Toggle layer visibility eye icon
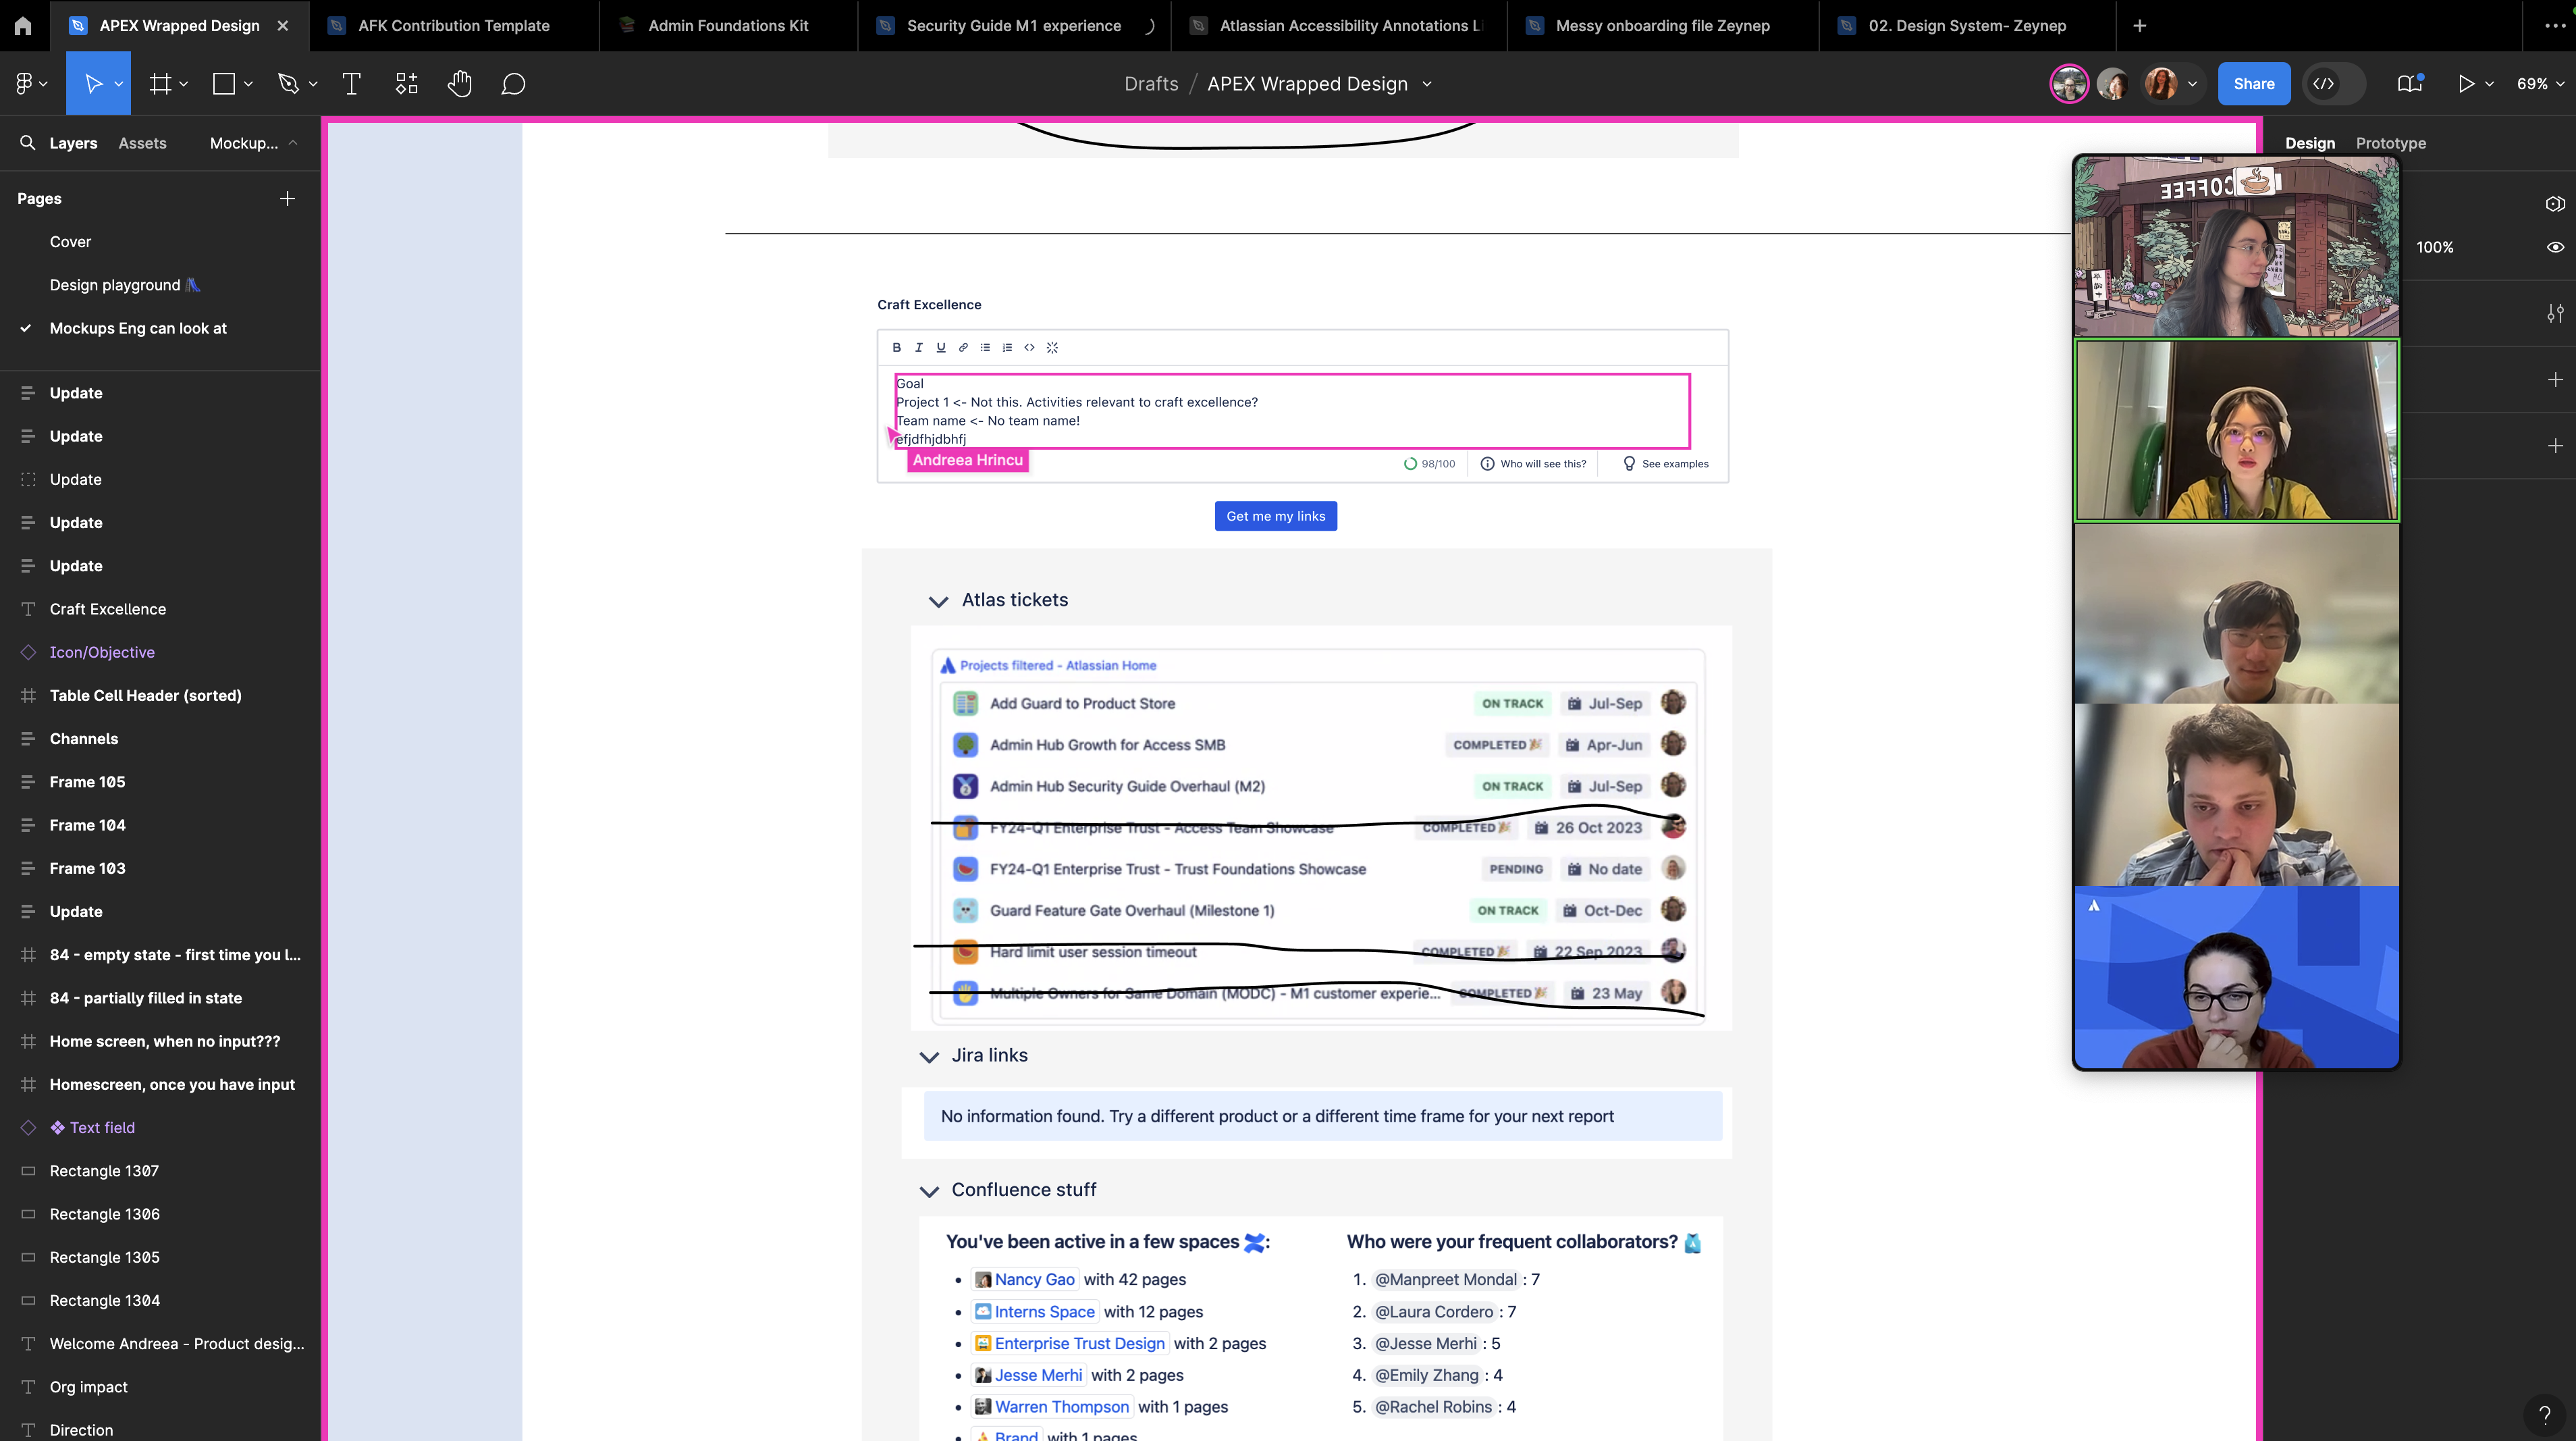2576x1441 pixels. (2555, 247)
